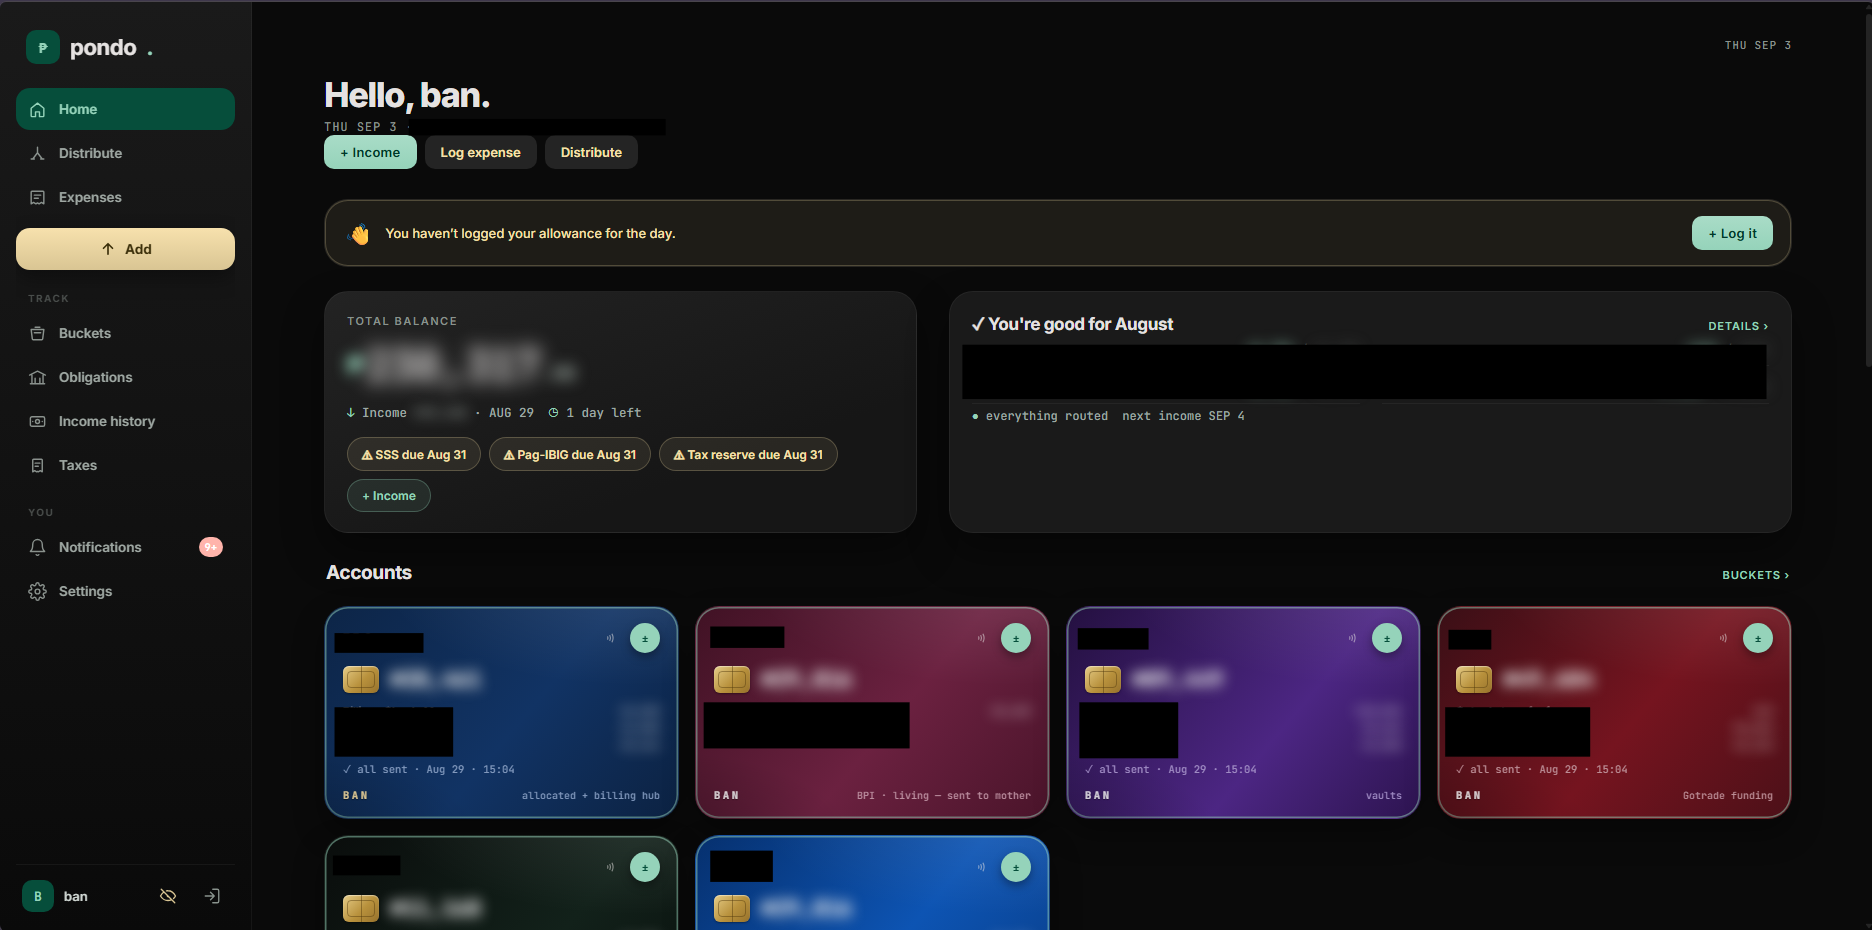
Task: Click the SSS due Aug 31 chip
Action: pos(414,454)
